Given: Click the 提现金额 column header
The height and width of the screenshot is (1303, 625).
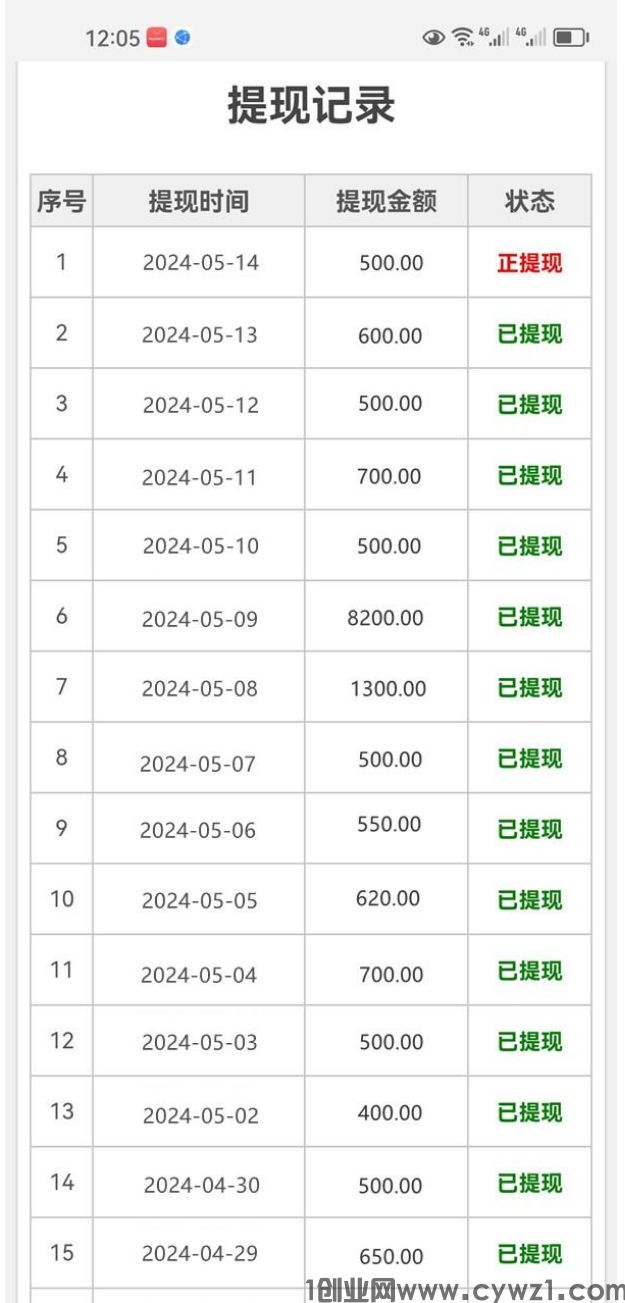Looking at the screenshot, I should click(386, 201).
